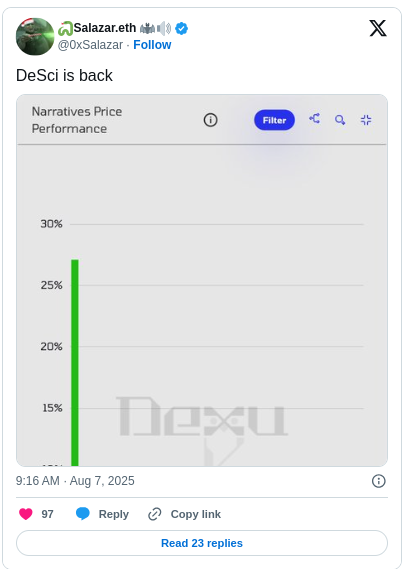The image size is (407, 578).
Task: Click the green DeSci performance bar
Action: [x=75, y=363]
